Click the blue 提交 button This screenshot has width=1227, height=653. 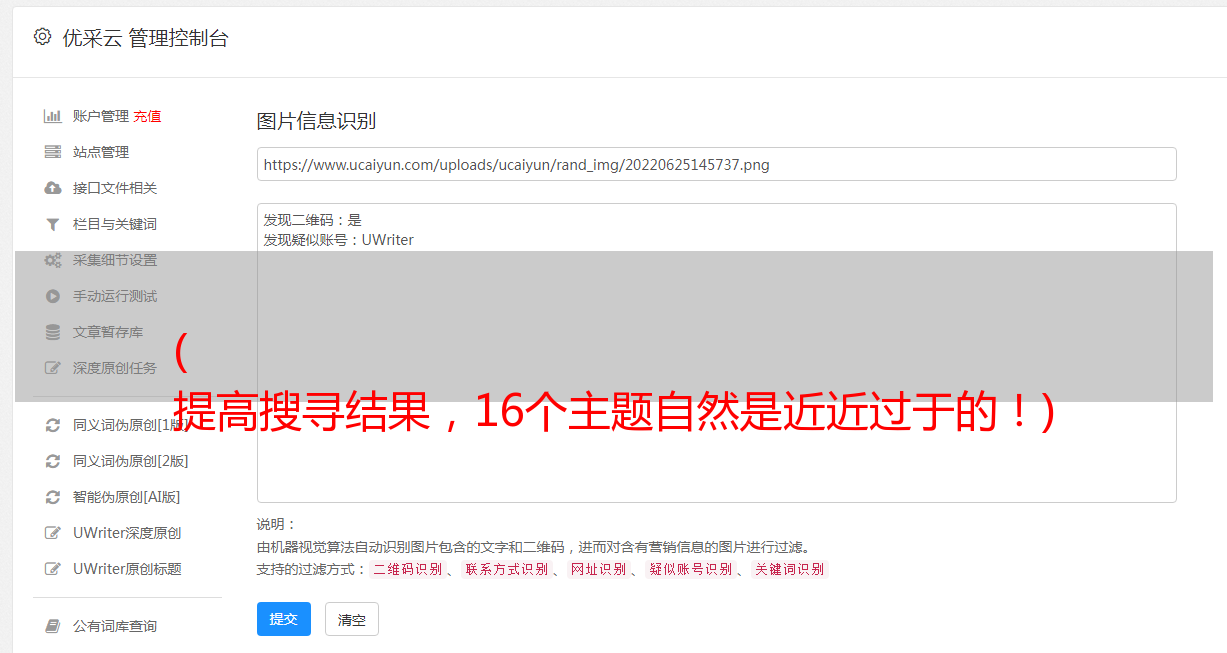[x=284, y=619]
